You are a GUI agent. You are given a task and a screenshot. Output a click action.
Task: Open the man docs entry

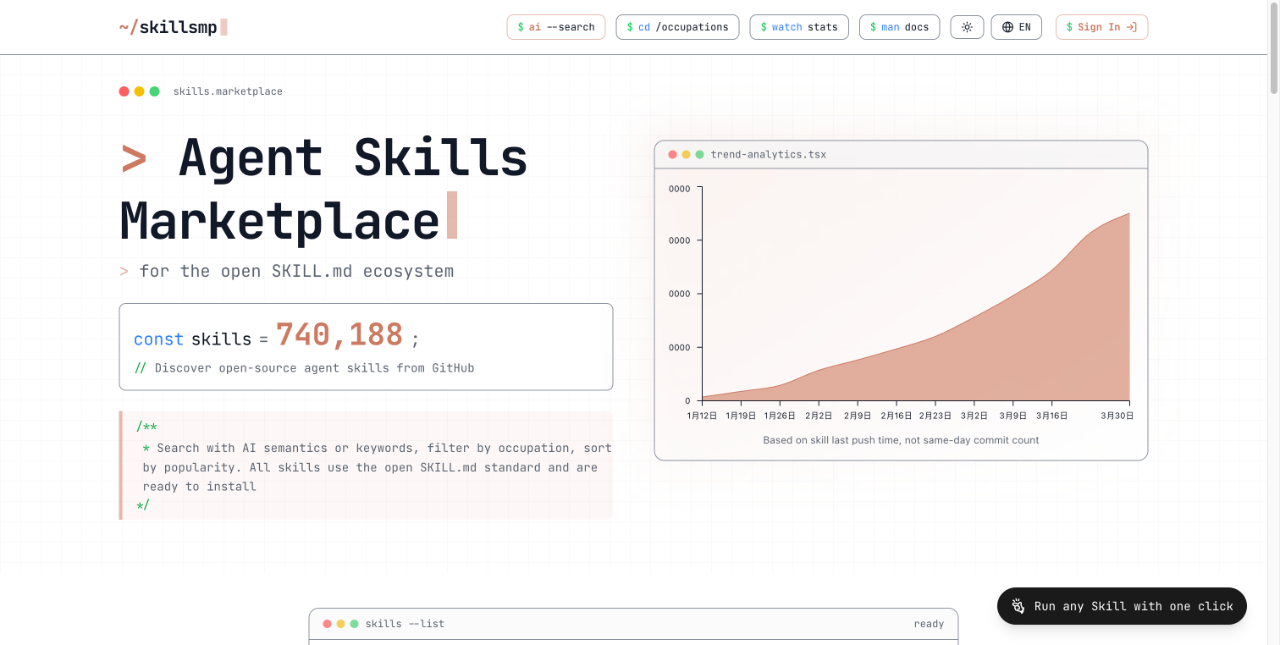click(x=899, y=27)
